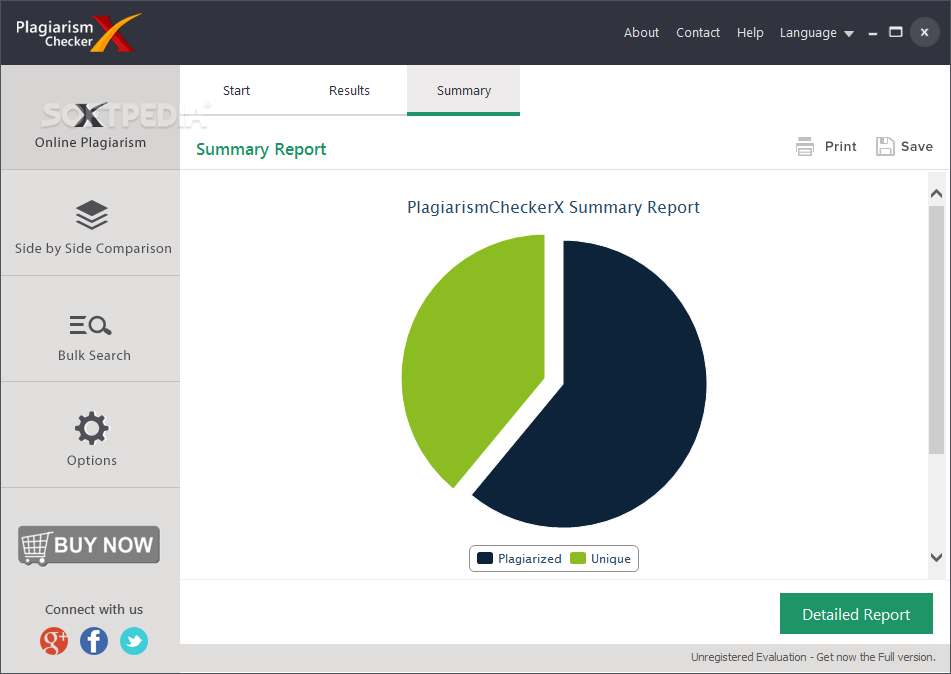Click the PlagiarismCheckerX Summary Report chart title
This screenshot has height=674, width=951.
click(553, 207)
